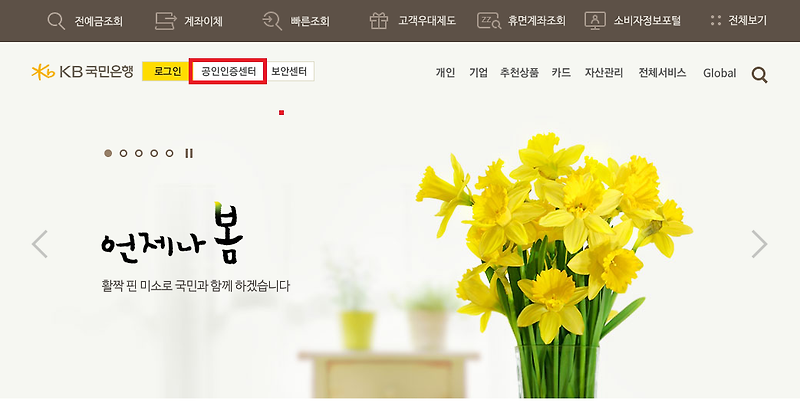Viewport: 800px width, 413px height.
Task: Click the 공인인증센터 button
Action: 228,71
